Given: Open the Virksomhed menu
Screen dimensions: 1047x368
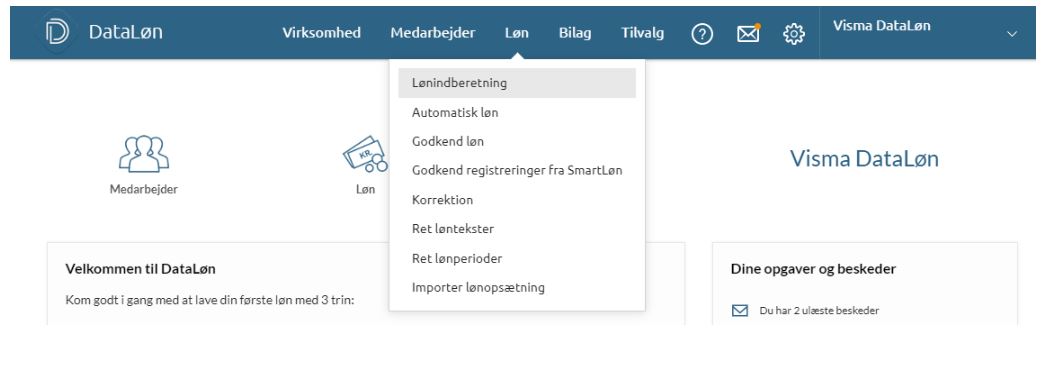Looking at the screenshot, I should click(x=321, y=33).
